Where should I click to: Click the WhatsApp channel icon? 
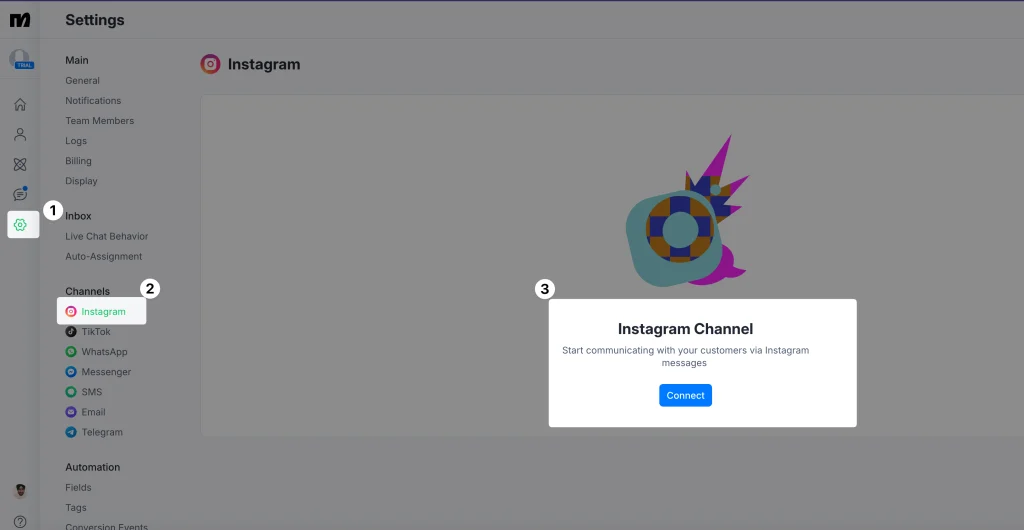(x=71, y=352)
